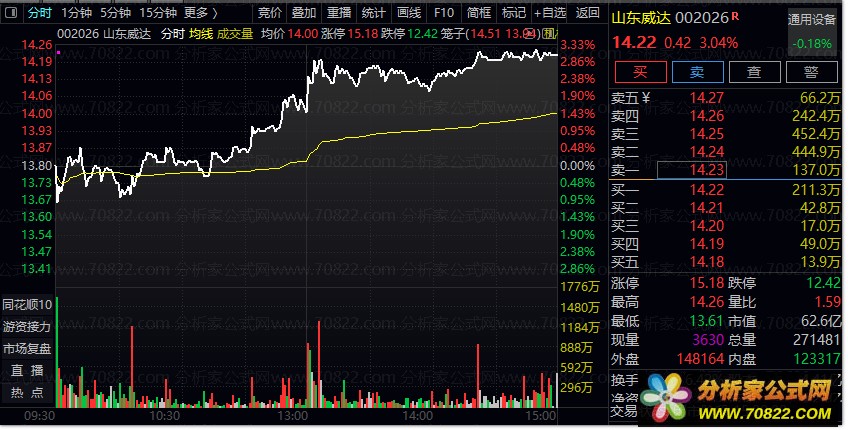Switch to the 分时 tab
The width and height of the screenshot is (848, 430).
tap(39, 12)
